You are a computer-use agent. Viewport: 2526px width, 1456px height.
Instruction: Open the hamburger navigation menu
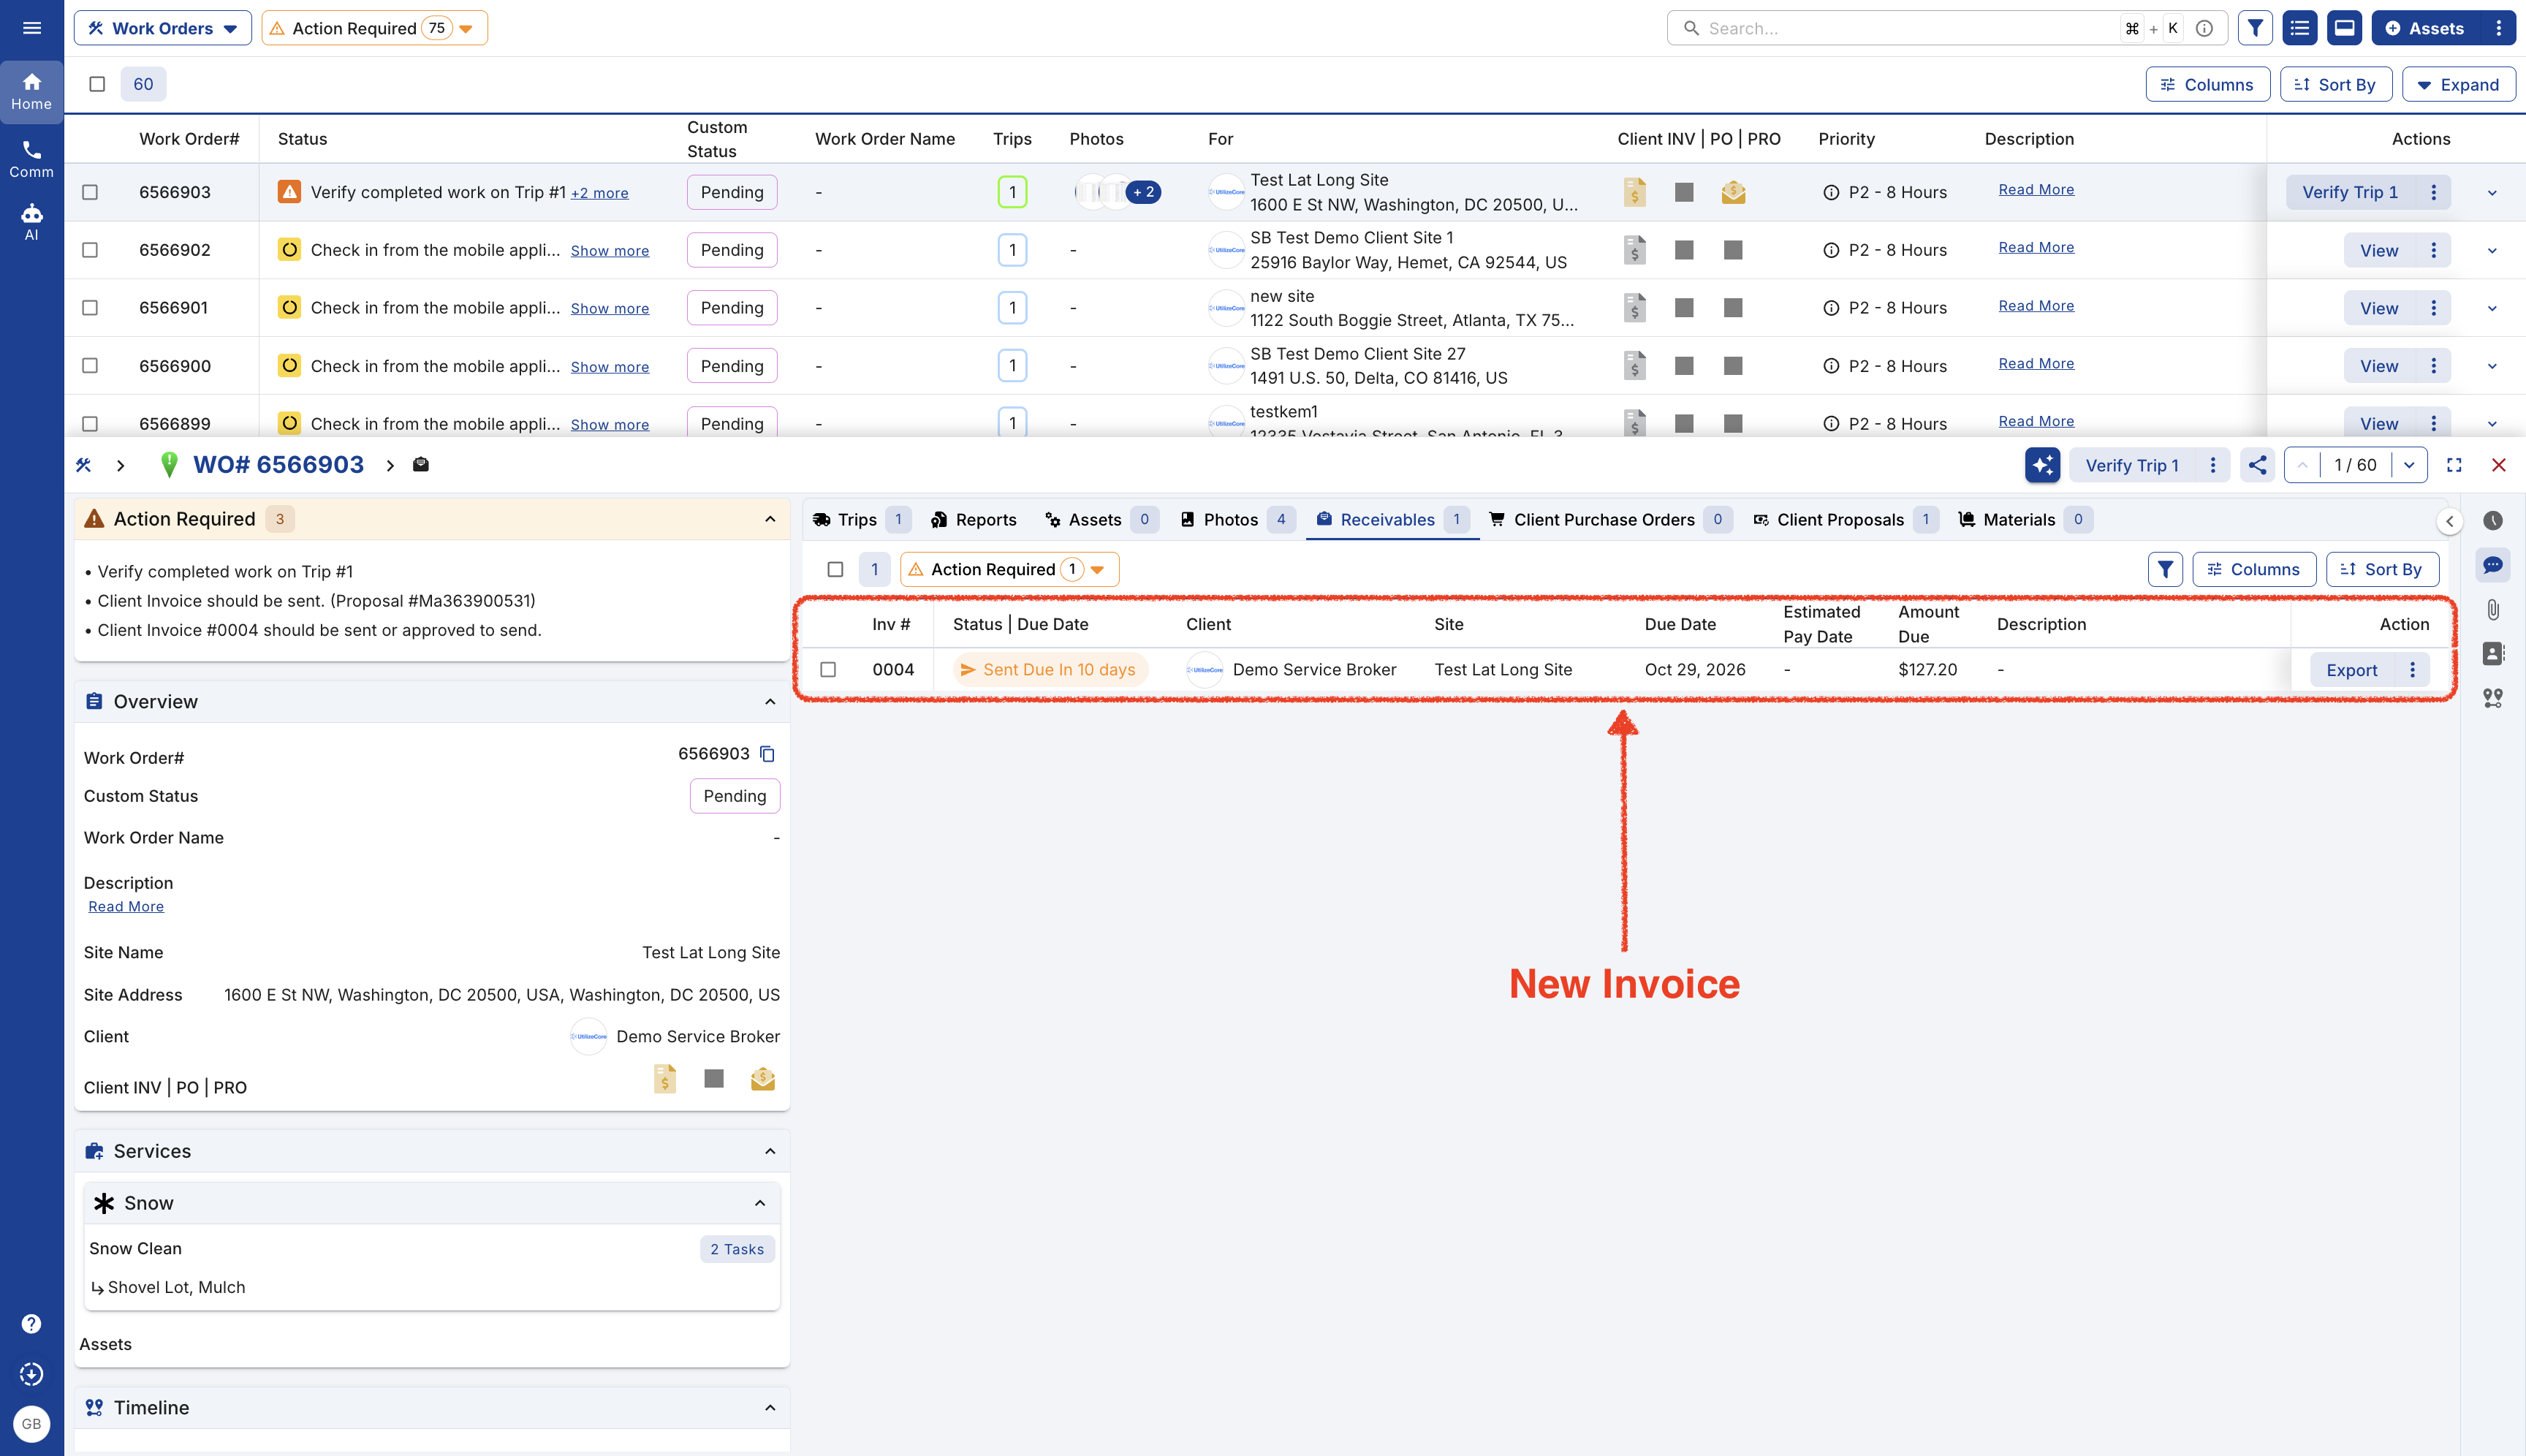pos(32,28)
